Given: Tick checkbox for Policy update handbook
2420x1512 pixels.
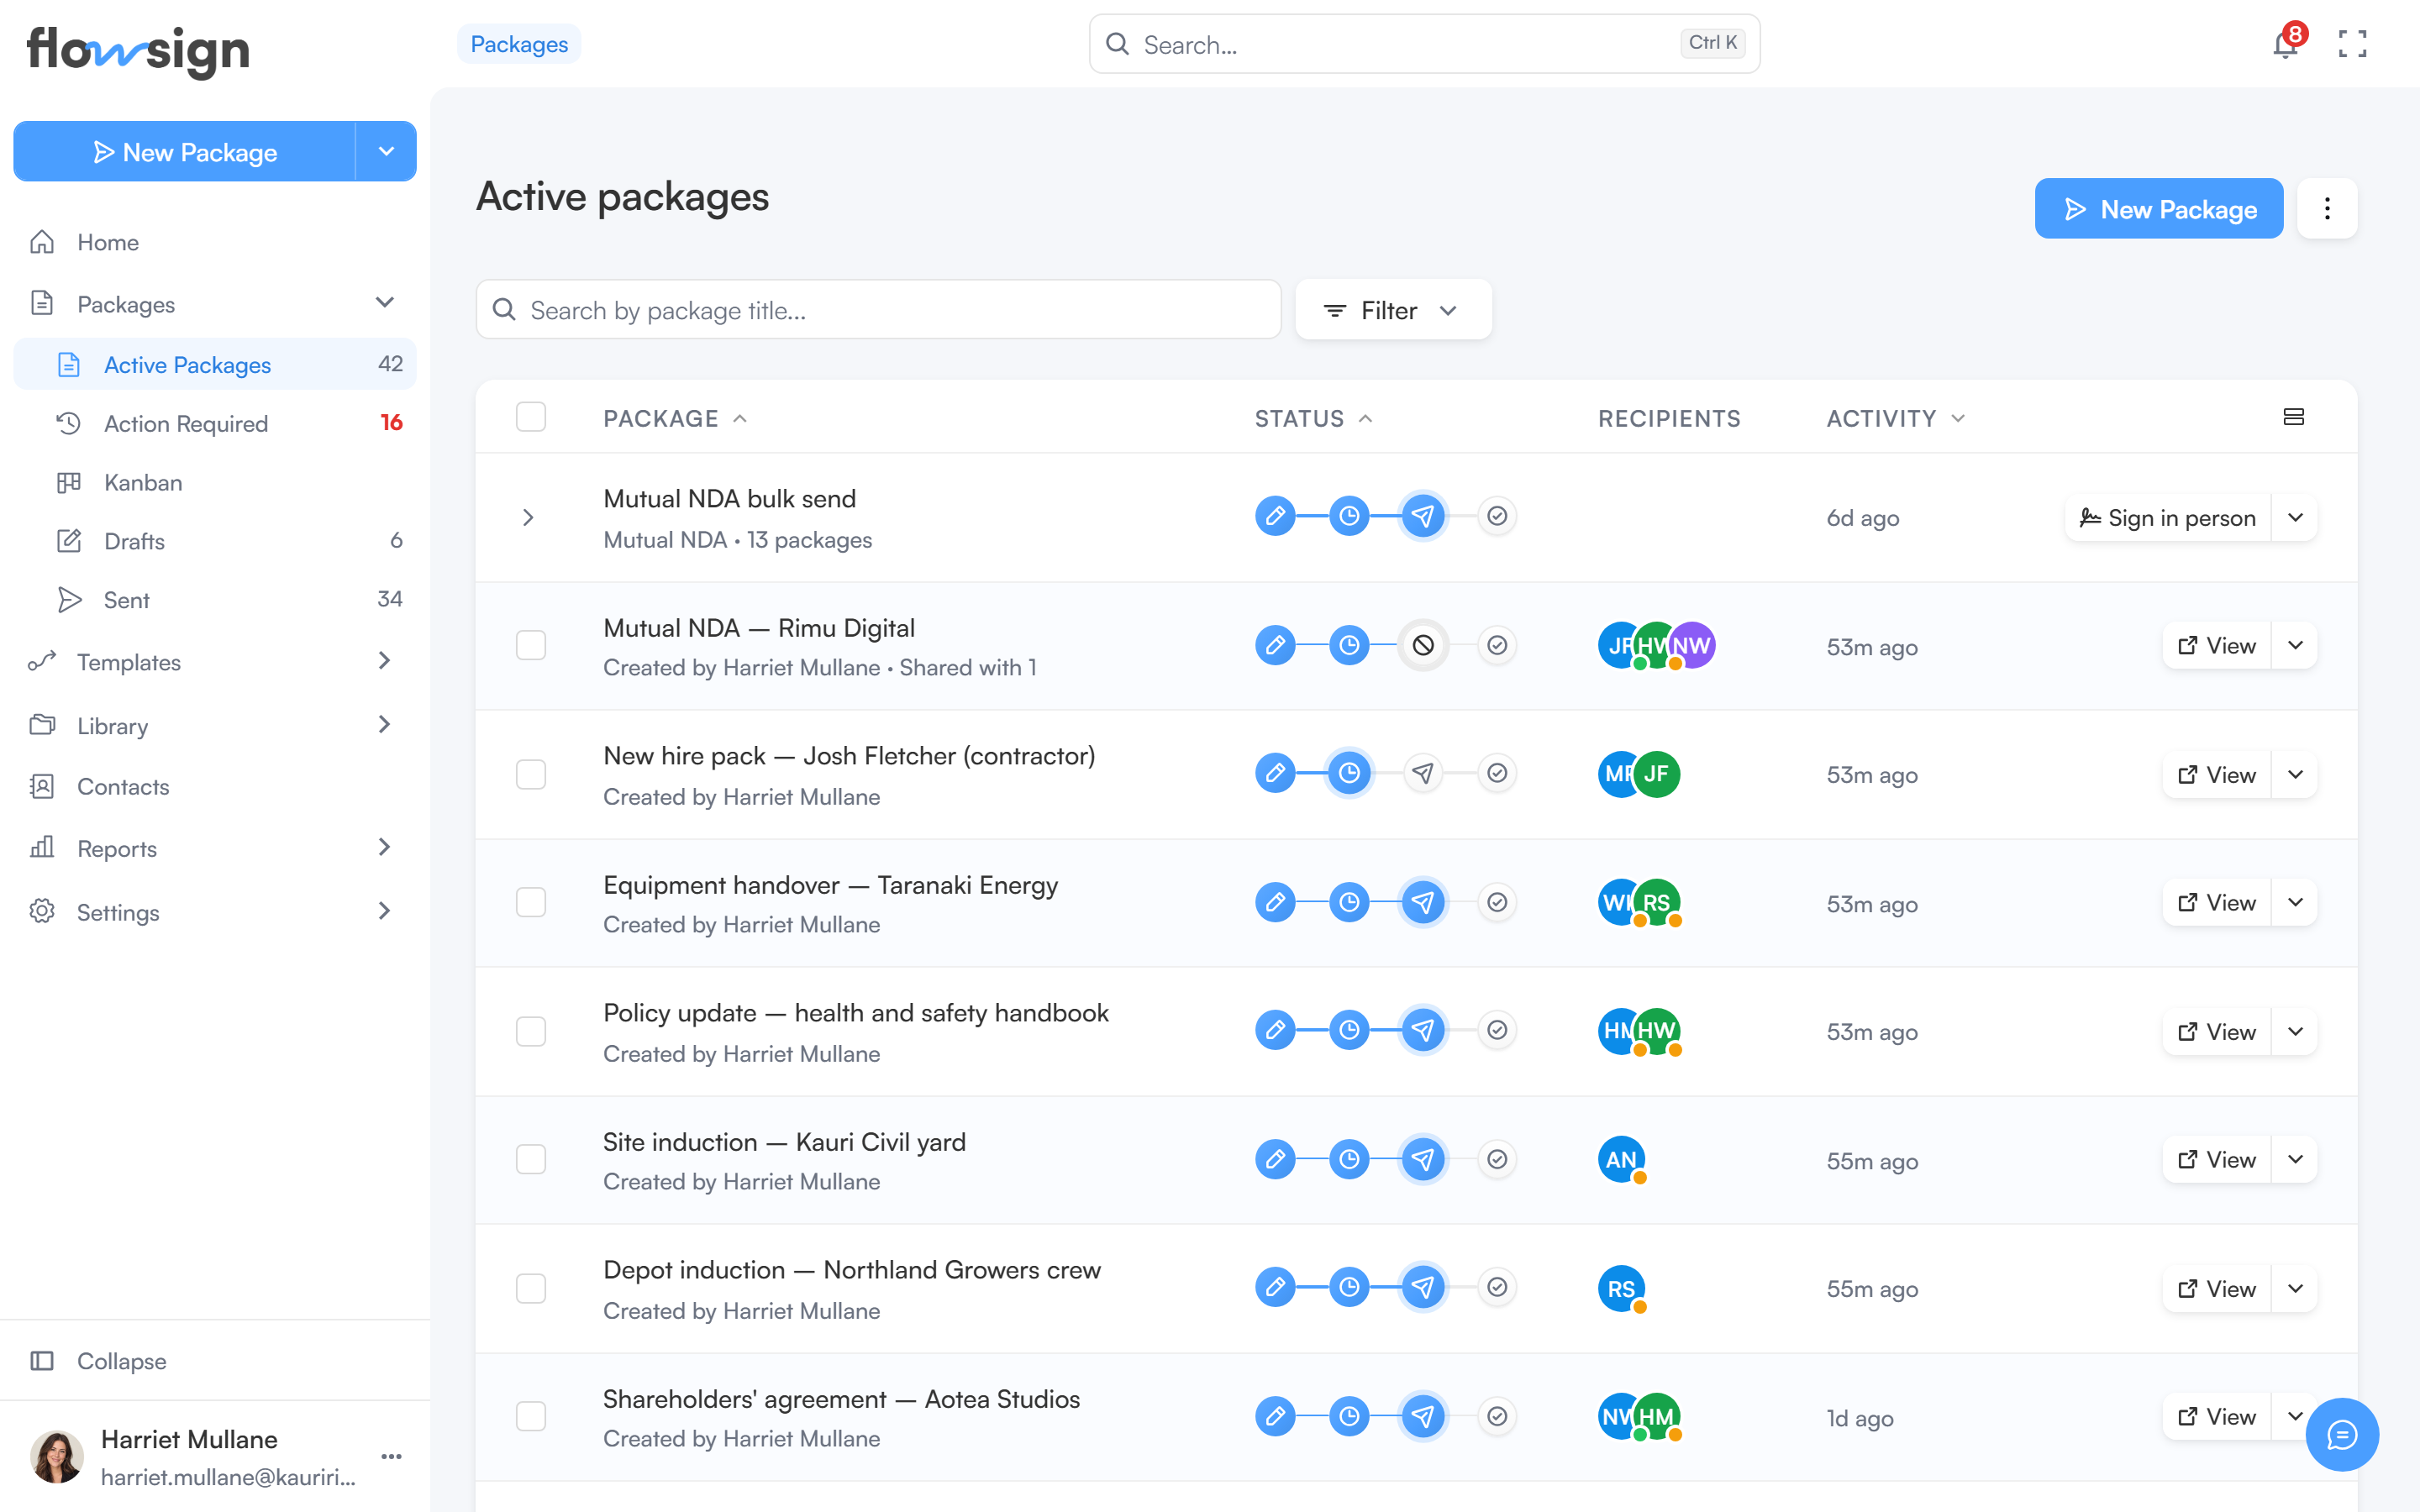Looking at the screenshot, I should 531,1031.
